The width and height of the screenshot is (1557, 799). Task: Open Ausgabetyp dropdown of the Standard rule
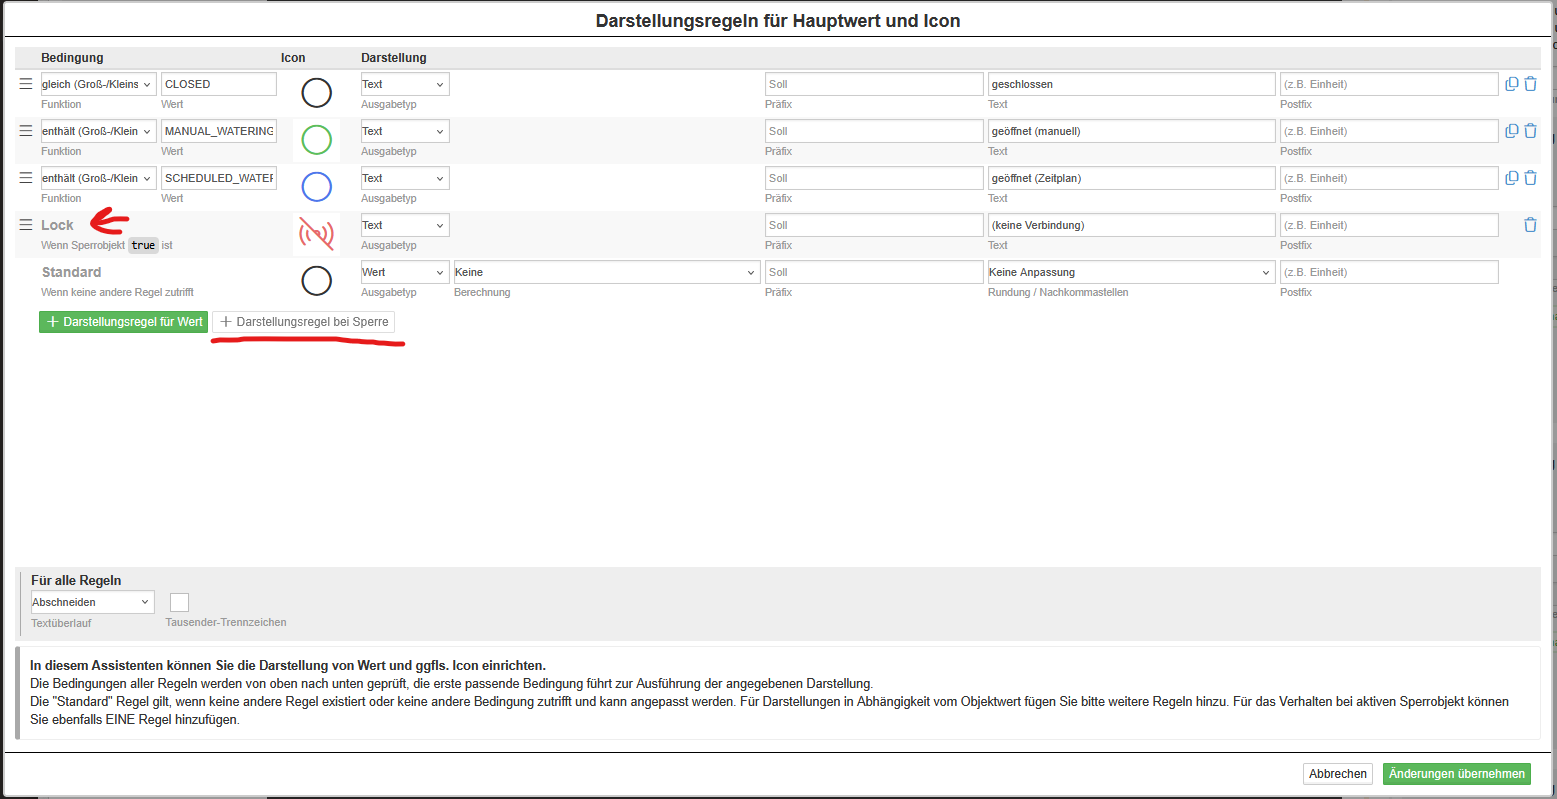pos(404,272)
